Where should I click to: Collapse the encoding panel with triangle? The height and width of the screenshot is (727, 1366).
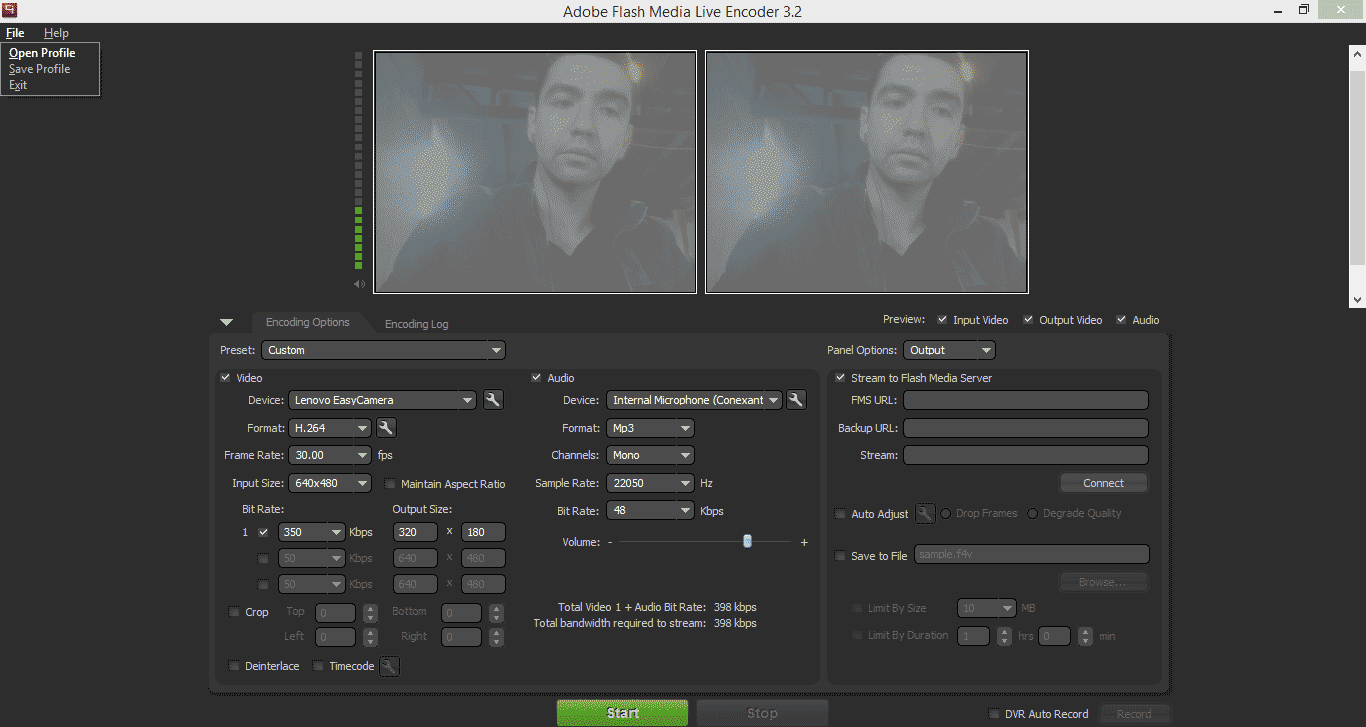click(226, 322)
